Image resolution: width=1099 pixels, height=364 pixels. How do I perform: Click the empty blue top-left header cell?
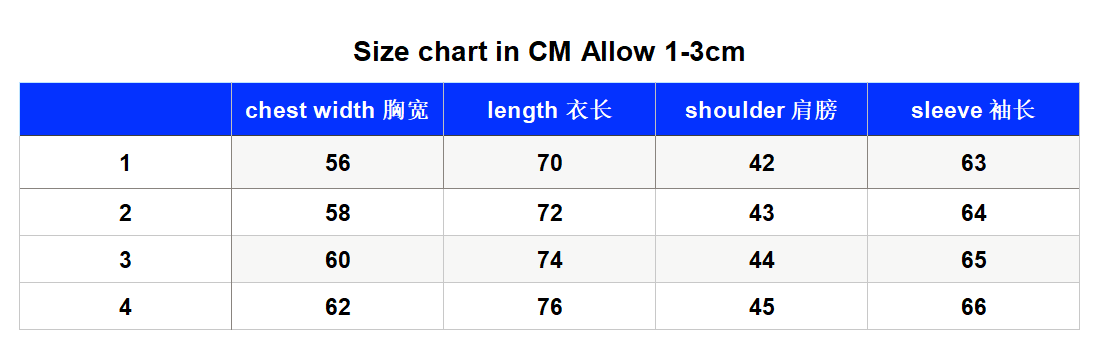(125, 110)
